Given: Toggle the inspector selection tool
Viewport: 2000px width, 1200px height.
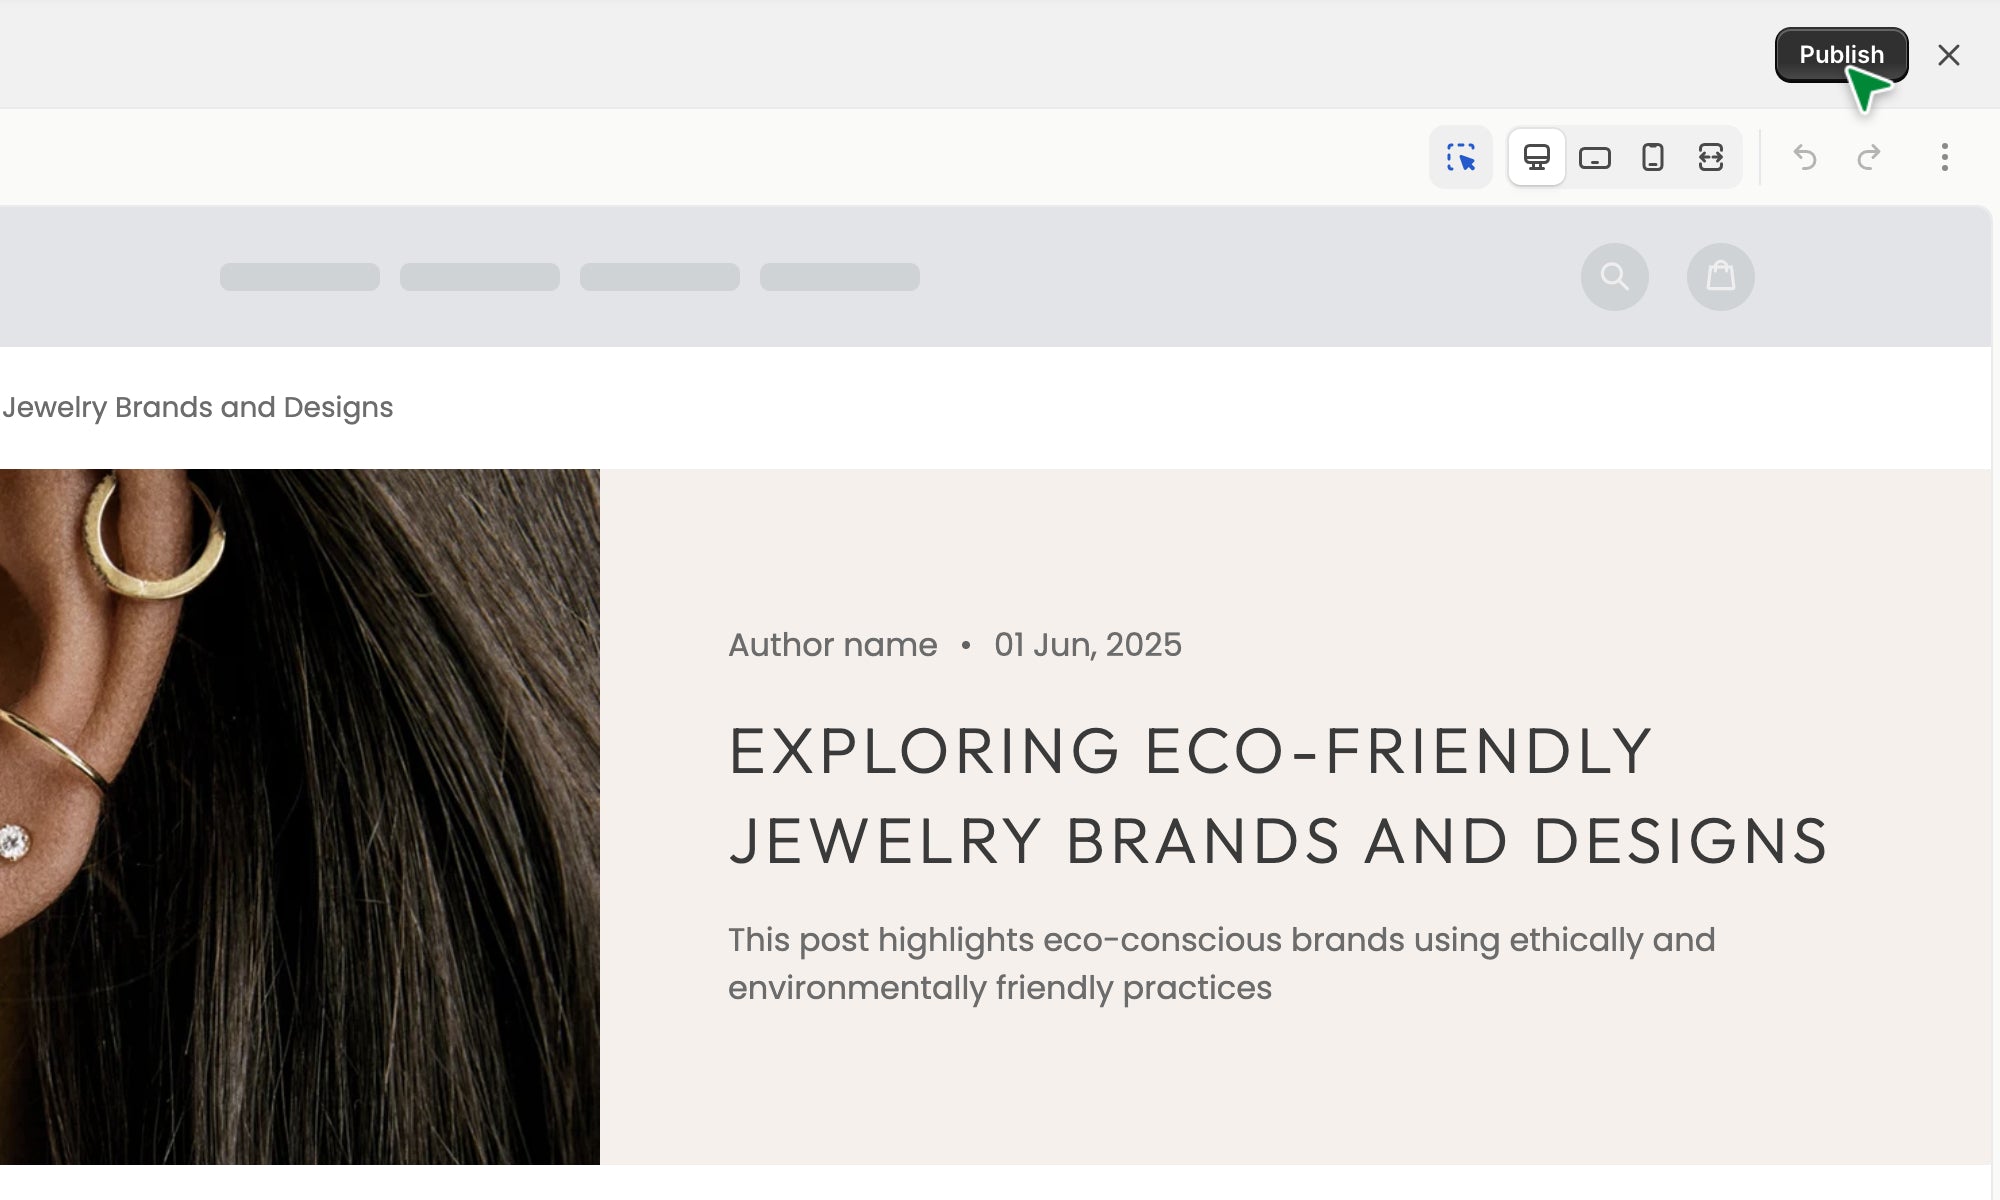Looking at the screenshot, I should coord(1461,158).
